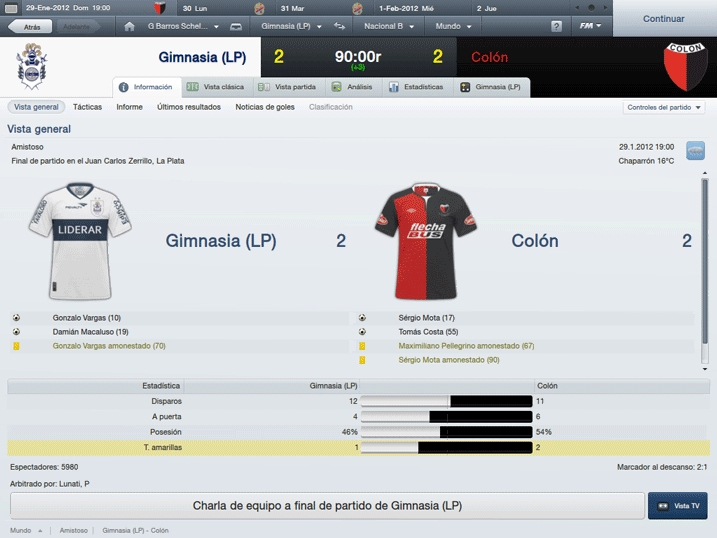Switch to the Estadísticas tab
717x538 pixels.
[x=417, y=87]
